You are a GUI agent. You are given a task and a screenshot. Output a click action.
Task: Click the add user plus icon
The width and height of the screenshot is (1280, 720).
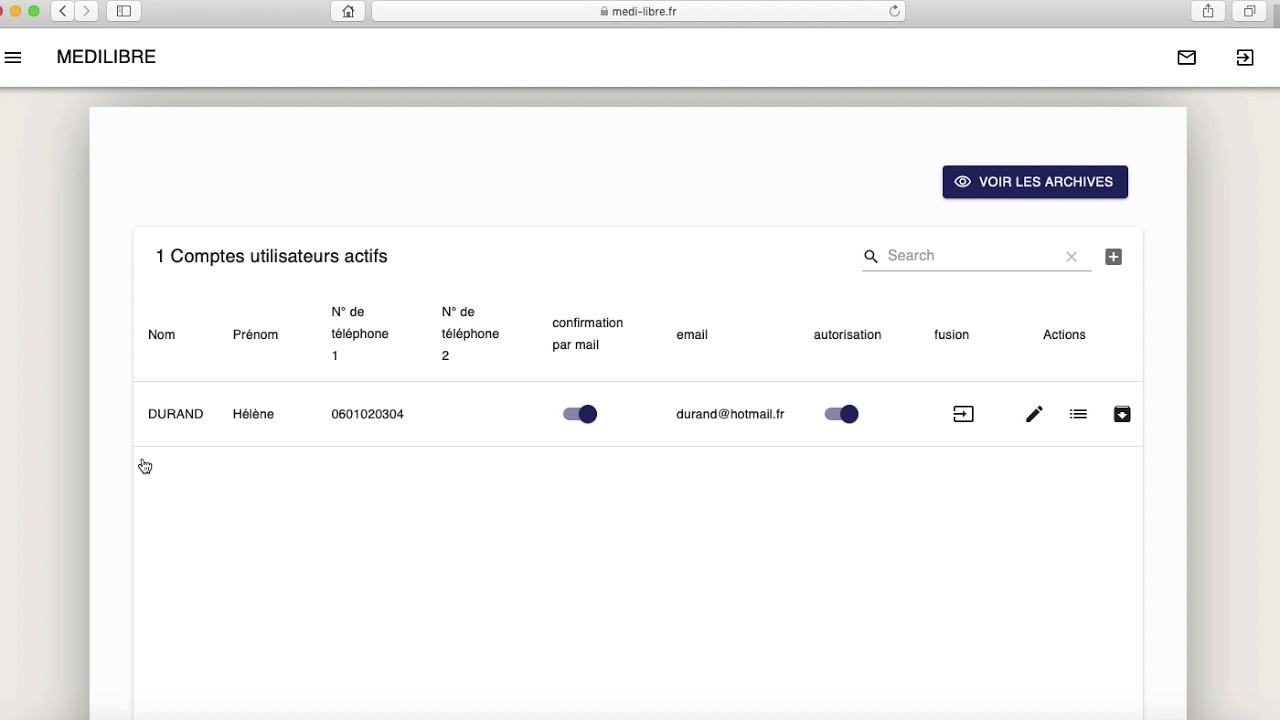pos(1113,257)
